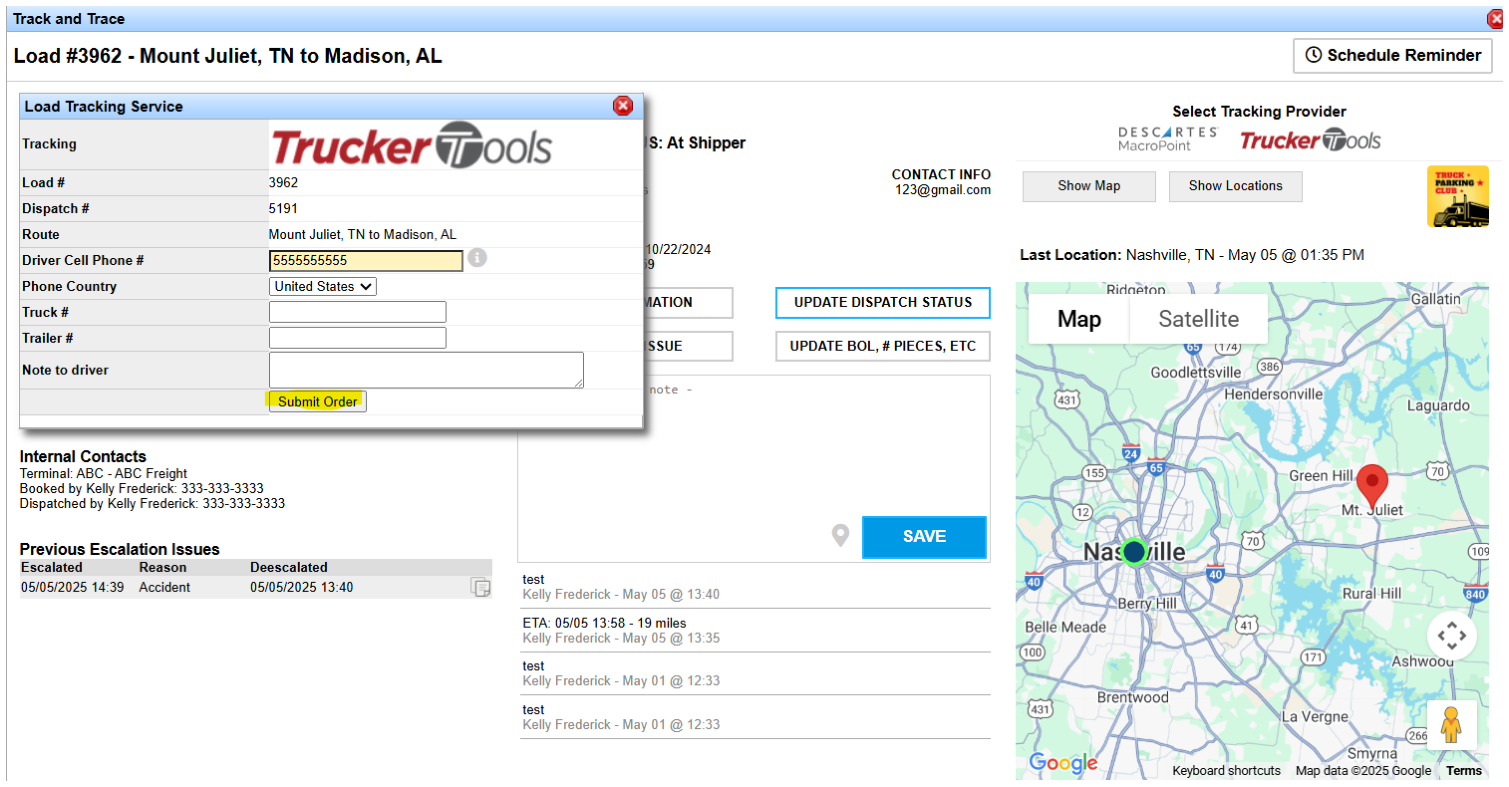Click the info icon beside Driver Cell Phone
This screenshot has width=1509, height=787.
click(478, 258)
